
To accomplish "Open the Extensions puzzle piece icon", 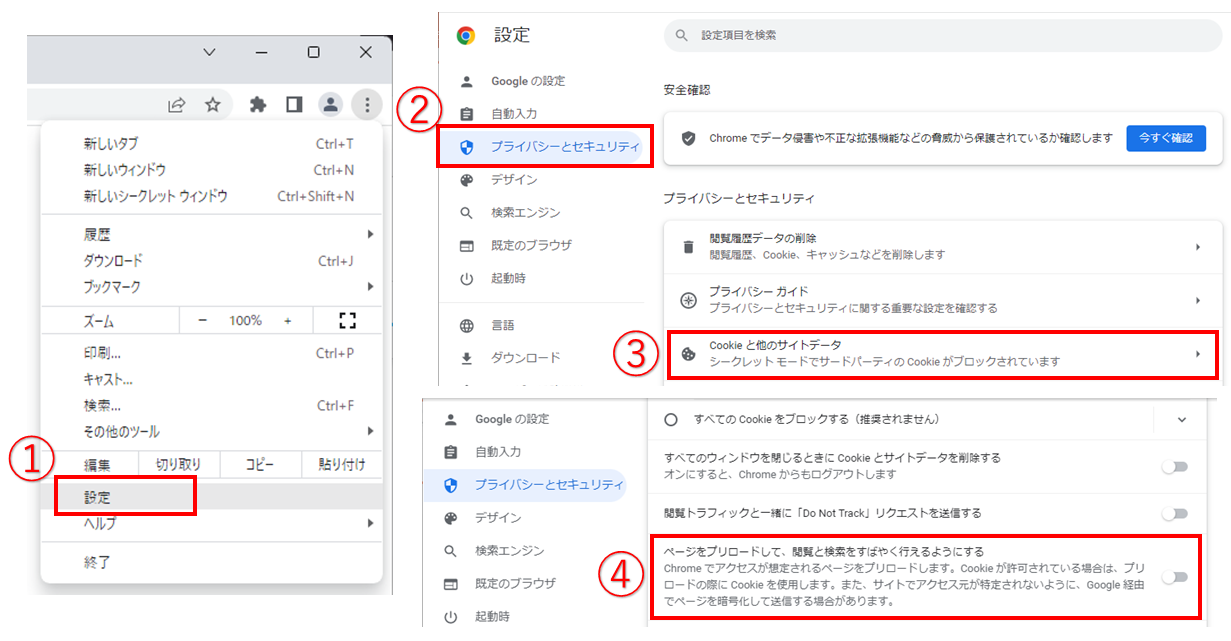I will 258,104.
